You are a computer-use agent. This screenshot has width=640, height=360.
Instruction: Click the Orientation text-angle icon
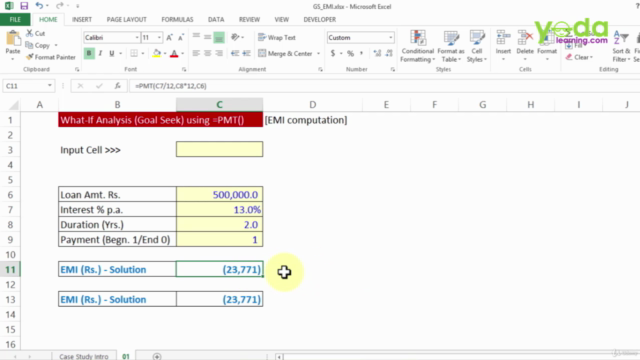pos(235,37)
